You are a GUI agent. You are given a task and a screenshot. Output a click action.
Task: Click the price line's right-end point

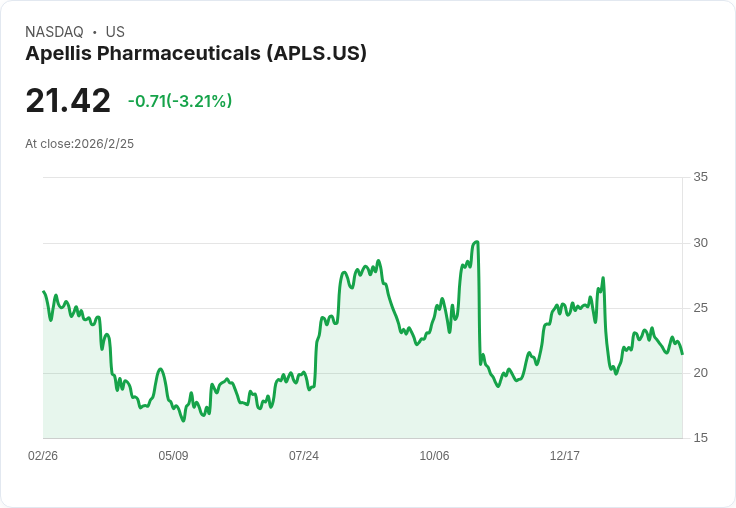[682, 354]
